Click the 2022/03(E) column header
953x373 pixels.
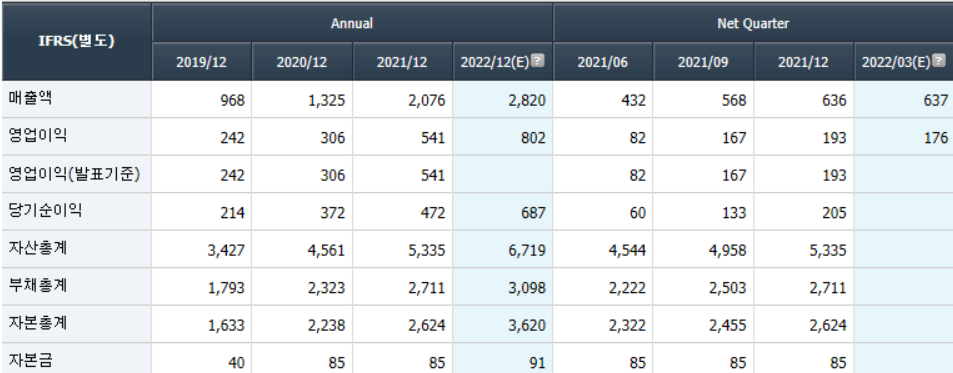pyautogui.click(x=903, y=62)
